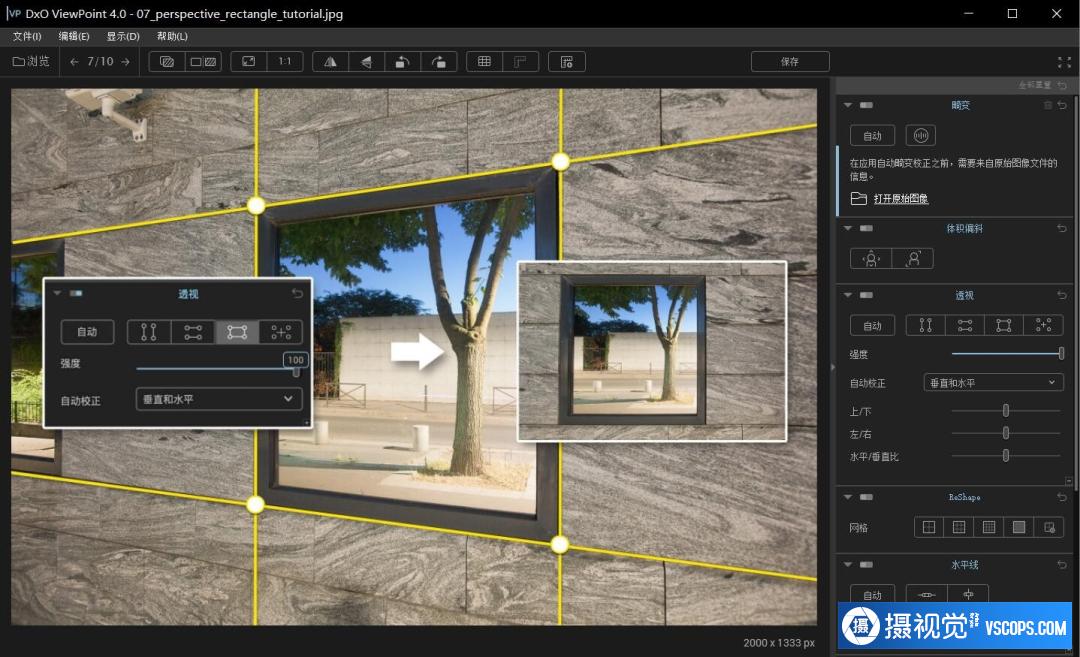Viewport: 1080px width, 657px height.
Task: Rotate the image left
Action: (x=402, y=62)
